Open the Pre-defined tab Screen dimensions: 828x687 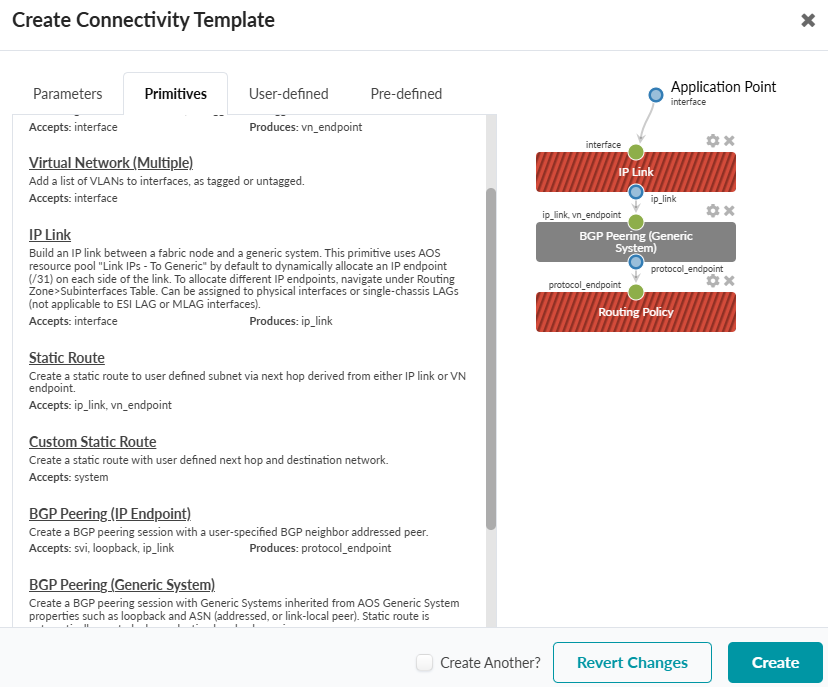[x=406, y=93]
